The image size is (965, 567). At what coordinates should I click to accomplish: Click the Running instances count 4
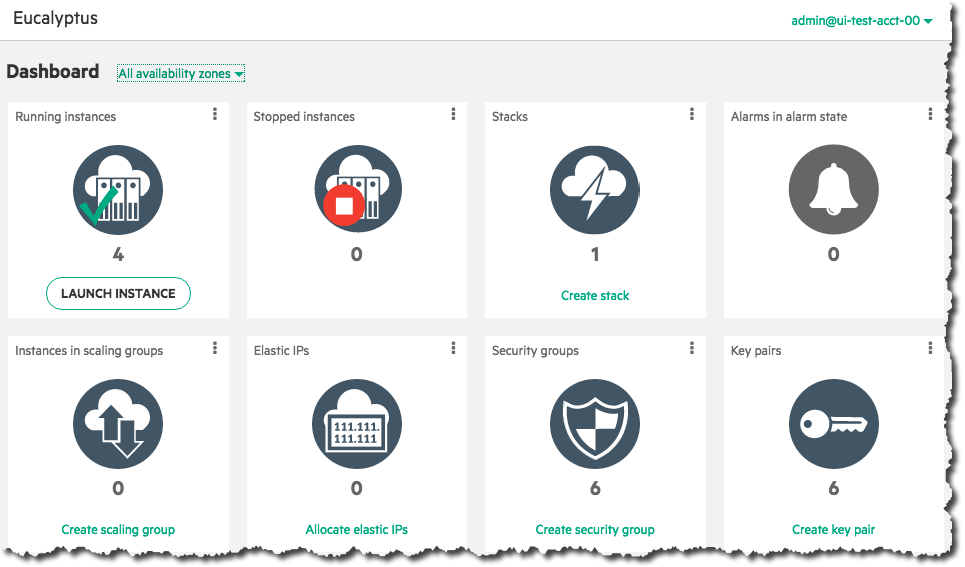[118, 254]
